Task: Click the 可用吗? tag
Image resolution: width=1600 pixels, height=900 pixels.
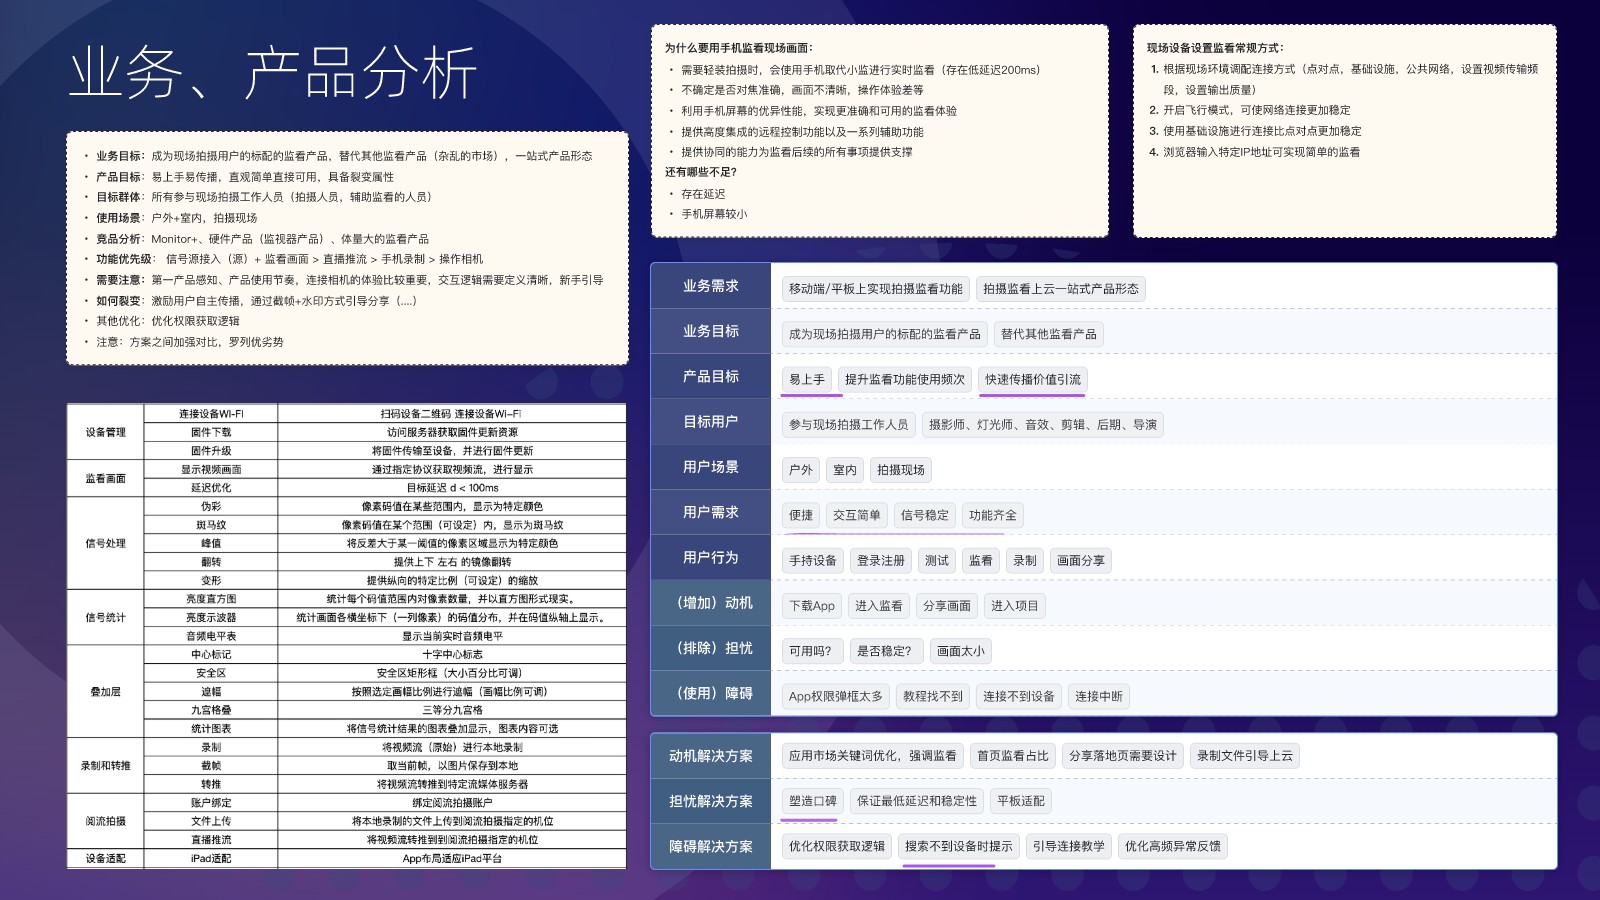Action: click(811, 651)
